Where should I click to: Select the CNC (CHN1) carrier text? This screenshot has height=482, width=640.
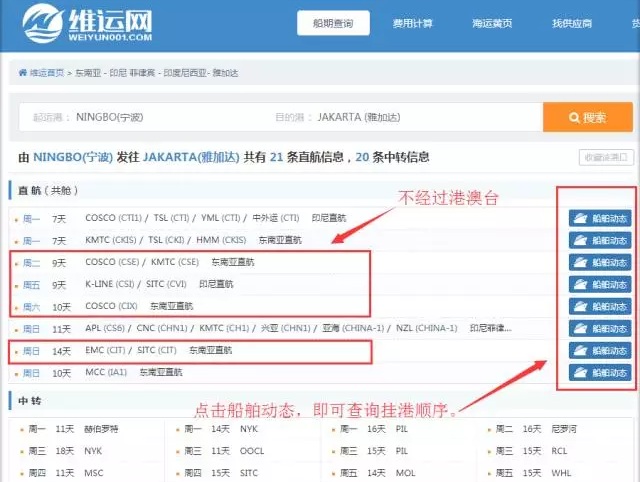(x=162, y=328)
